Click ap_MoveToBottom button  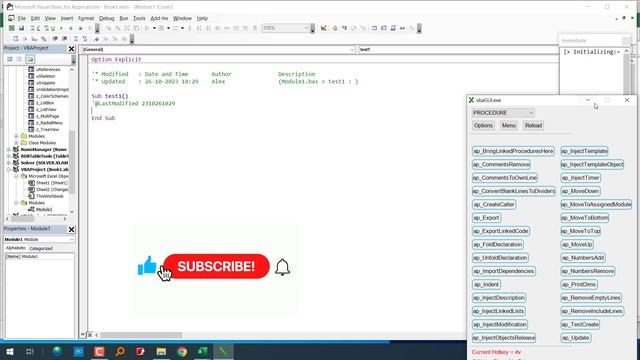(584, 218)
